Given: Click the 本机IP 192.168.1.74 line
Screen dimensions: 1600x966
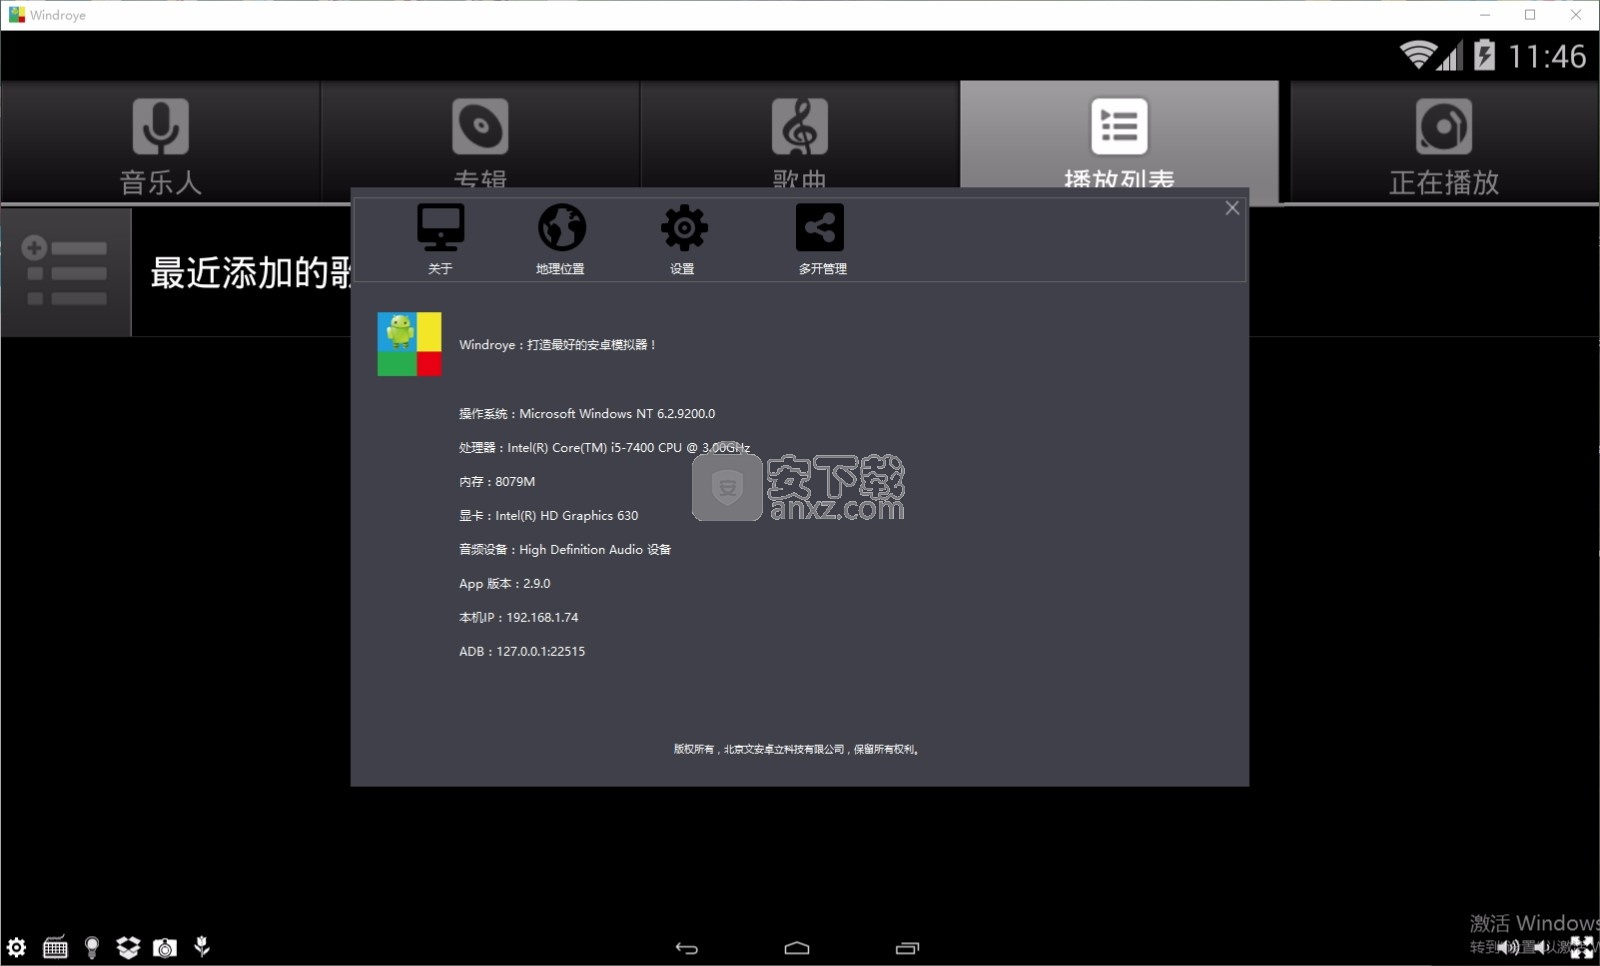Looking at the screenshot, I should (519, 618).
